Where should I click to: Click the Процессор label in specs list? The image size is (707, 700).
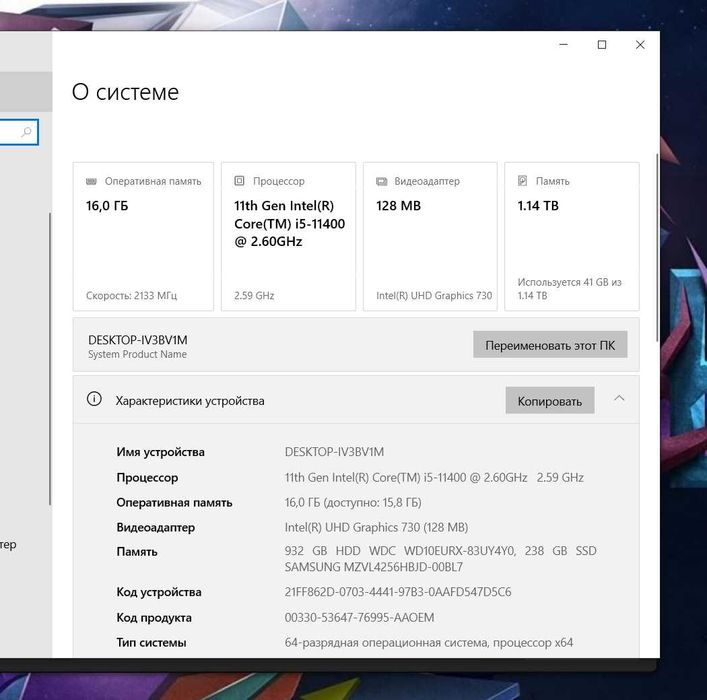[147, 478]
